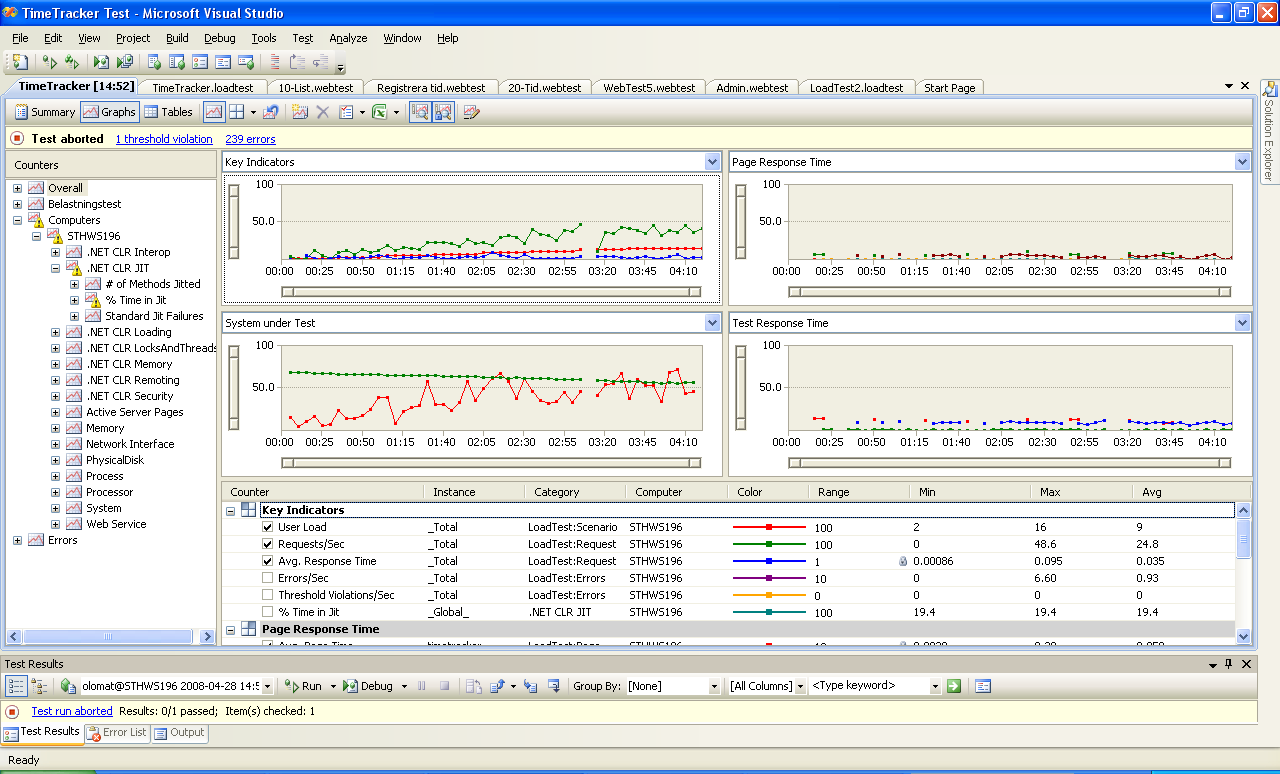Check the % Time in Jit counter
The image size is (1280, 774).
[x=267, y=612]
